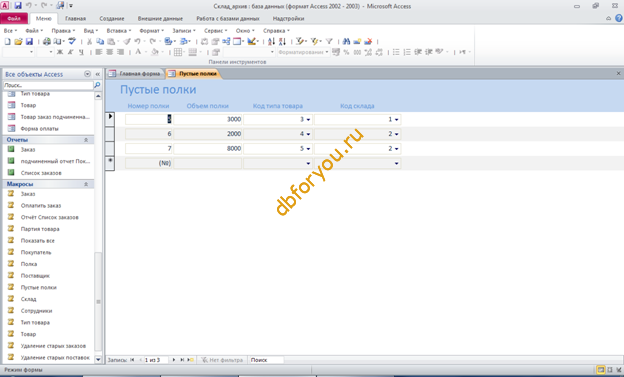Open the Надстройки ribbon tab
Screen dimensions: 624x377
pos(289,19)
